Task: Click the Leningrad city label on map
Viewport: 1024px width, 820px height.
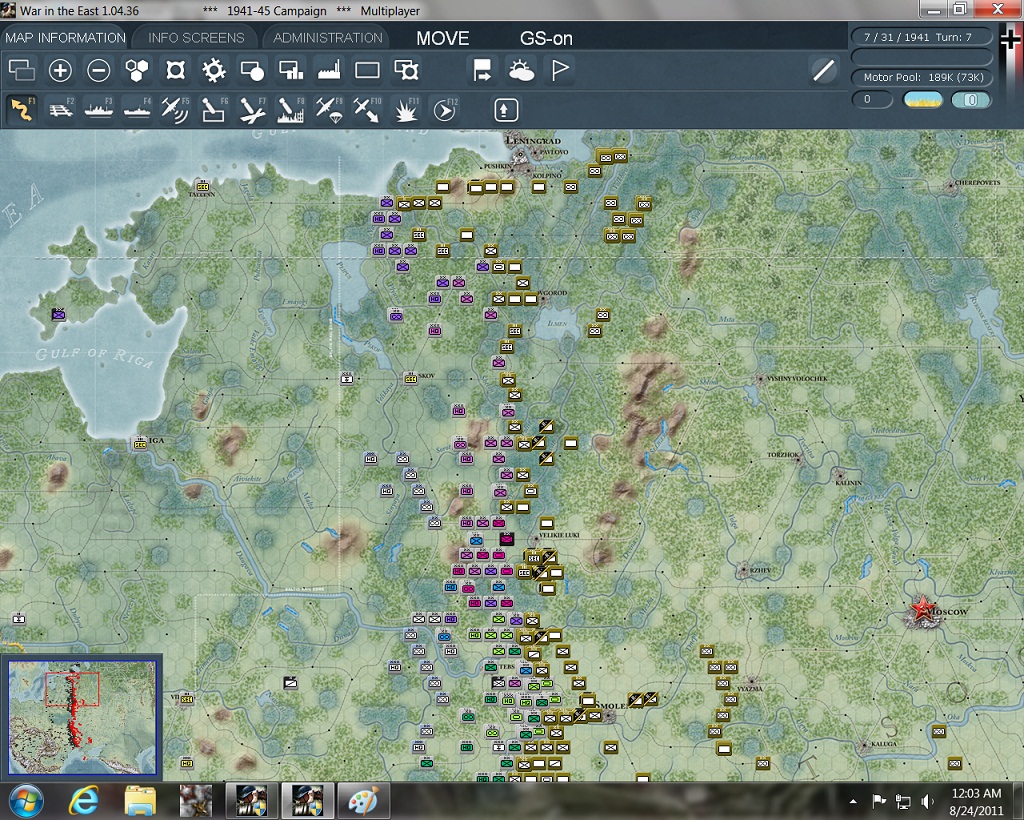Action: point(534,140)
